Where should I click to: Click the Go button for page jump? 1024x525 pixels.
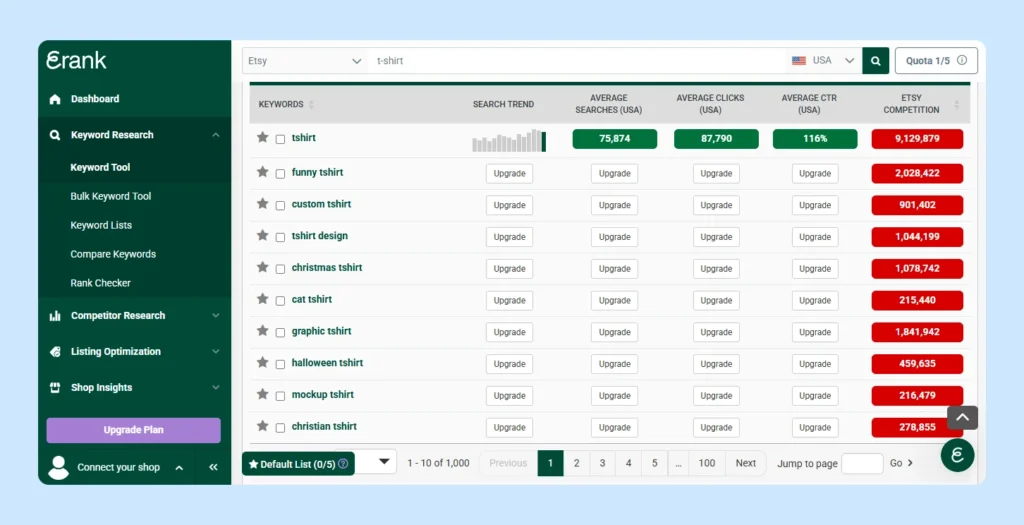(901, 463)
